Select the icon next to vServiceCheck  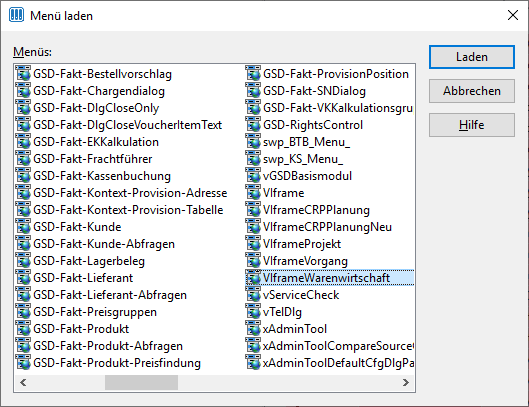[253, 295]
